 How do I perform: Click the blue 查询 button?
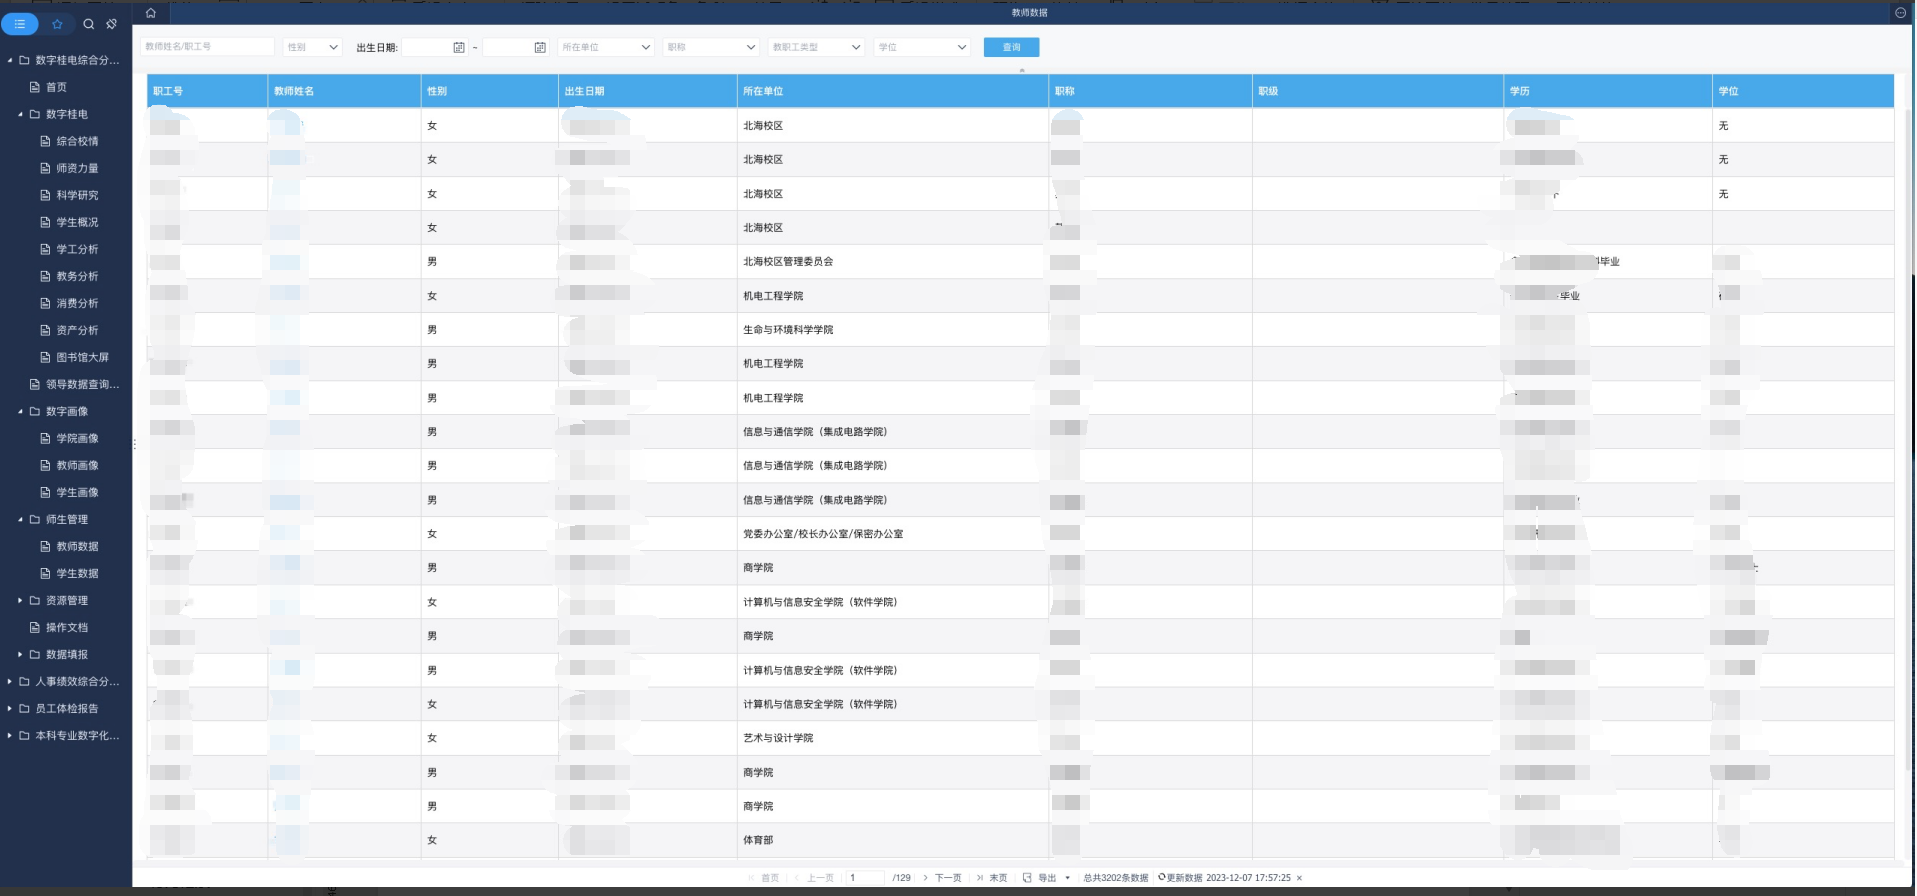(x=1011, y=47)
